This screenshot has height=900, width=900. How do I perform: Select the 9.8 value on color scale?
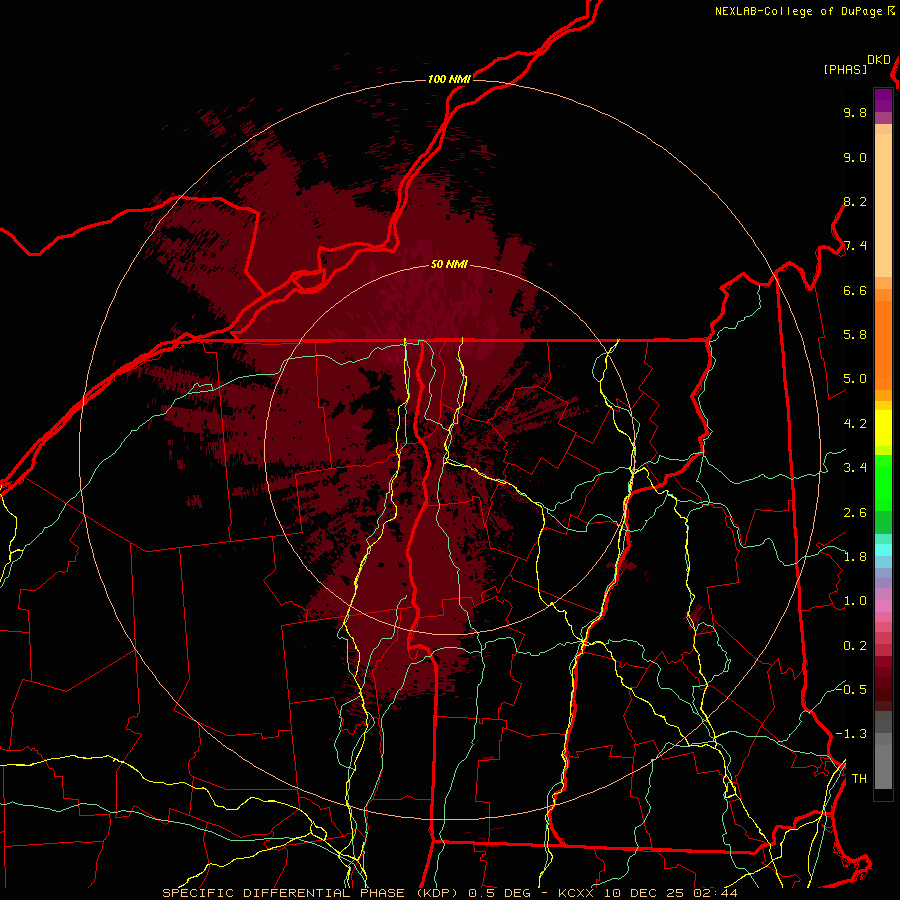[855, 113]
